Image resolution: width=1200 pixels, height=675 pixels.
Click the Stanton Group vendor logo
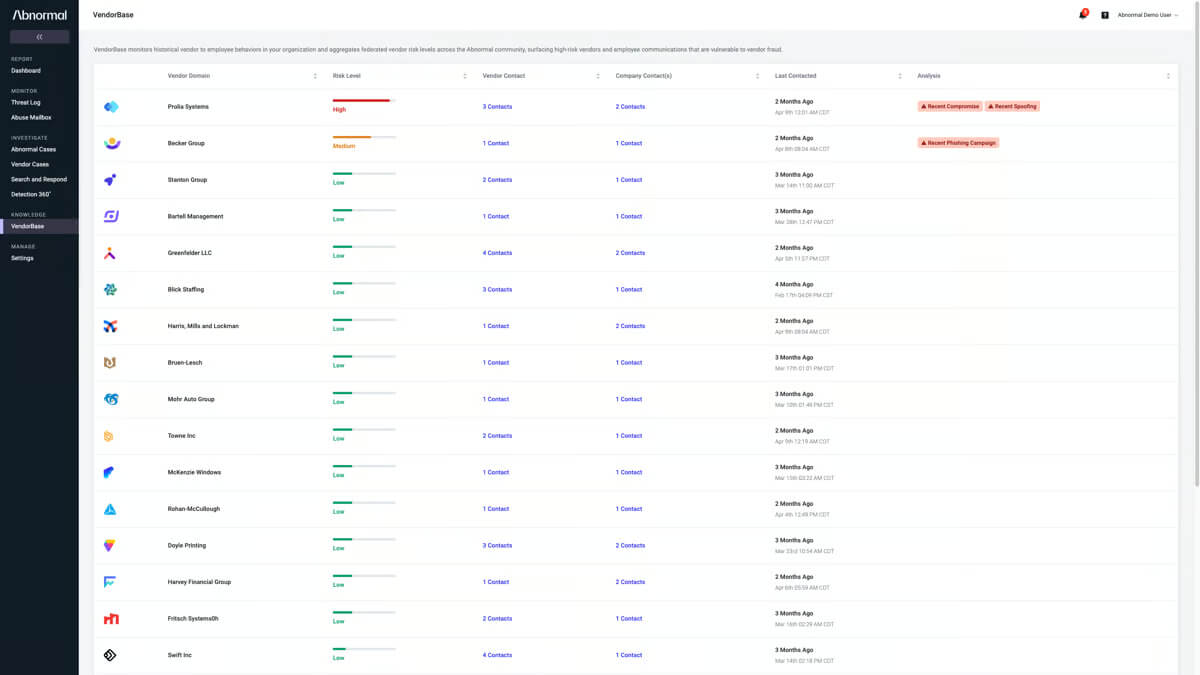(x=111, y=180)
